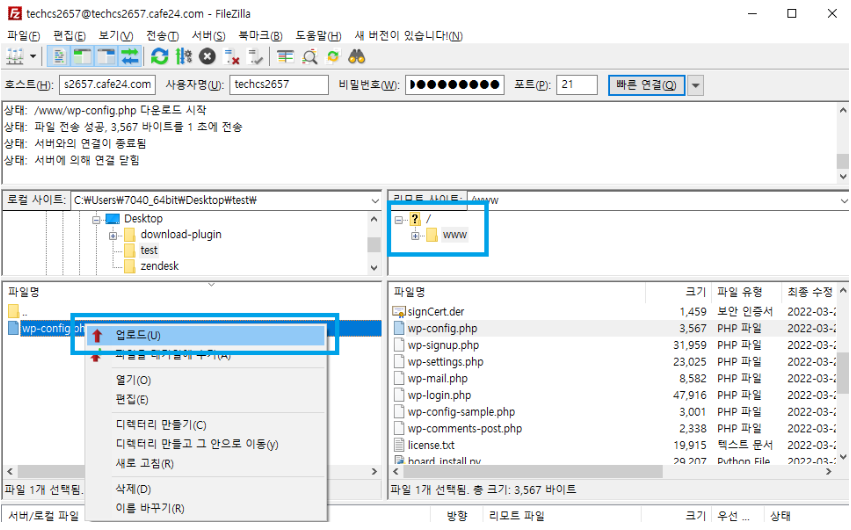Screen dimensions: 851x530
Task: Toggle directory comparison magnifier icon
Action: click(x=309, y=56)
